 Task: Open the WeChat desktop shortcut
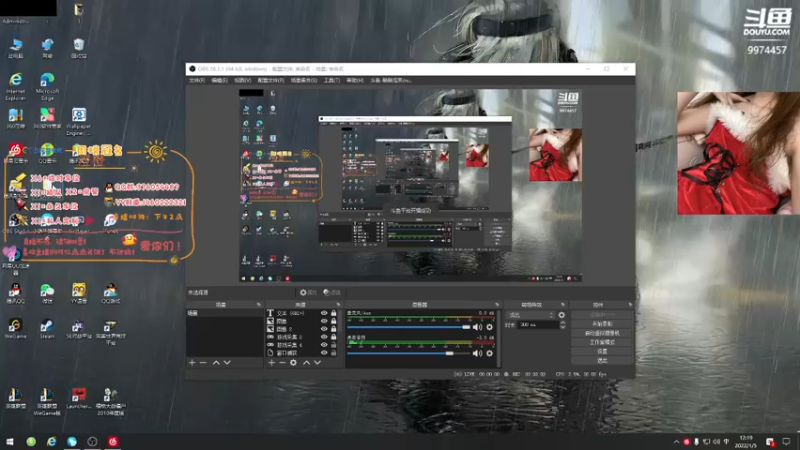tap(47, 293)
